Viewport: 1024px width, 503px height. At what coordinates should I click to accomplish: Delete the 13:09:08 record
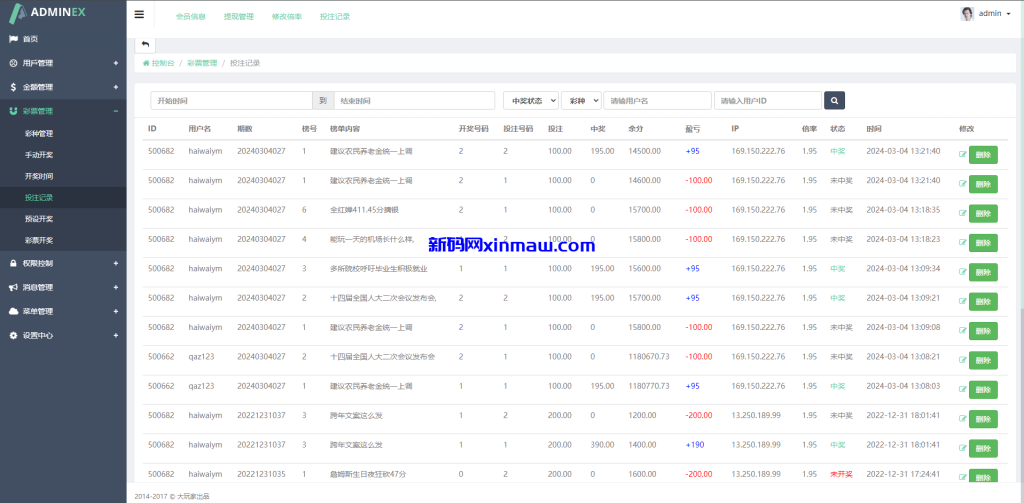[983, 331]
